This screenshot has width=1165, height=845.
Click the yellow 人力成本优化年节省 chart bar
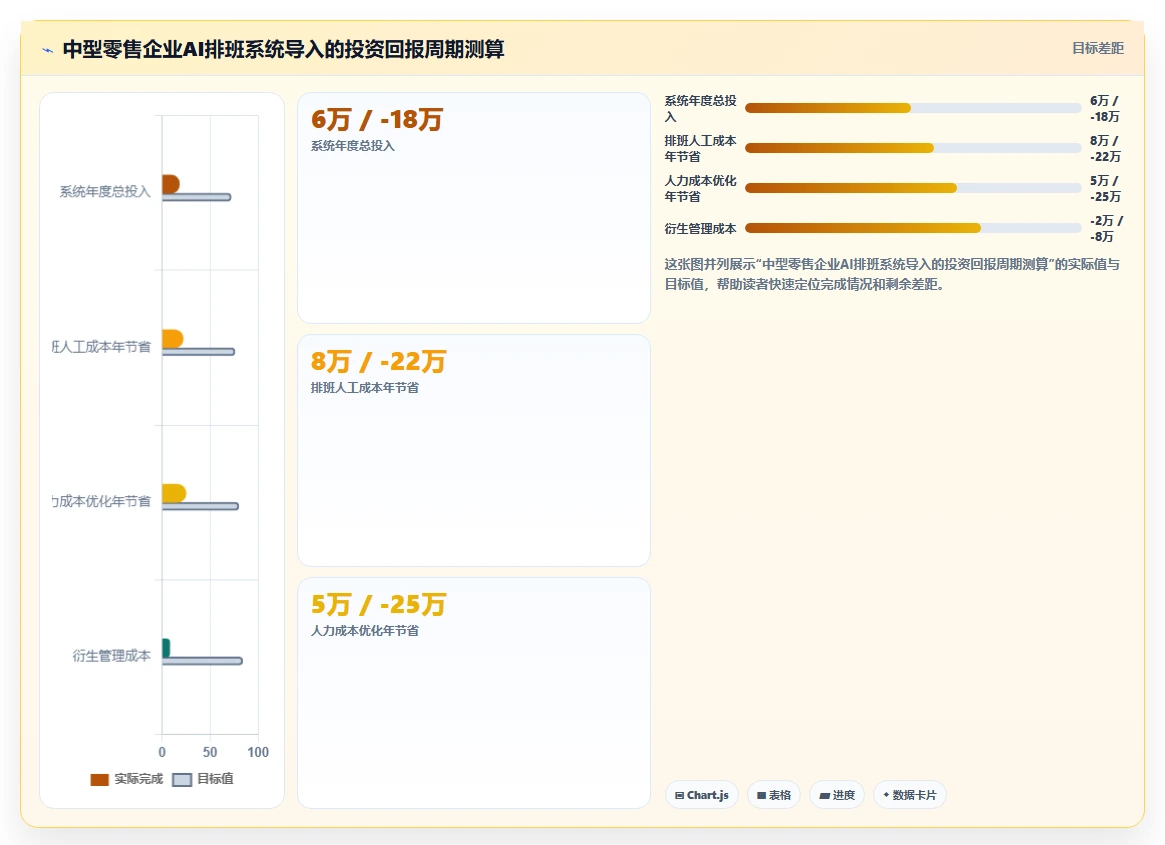point(174,493)
